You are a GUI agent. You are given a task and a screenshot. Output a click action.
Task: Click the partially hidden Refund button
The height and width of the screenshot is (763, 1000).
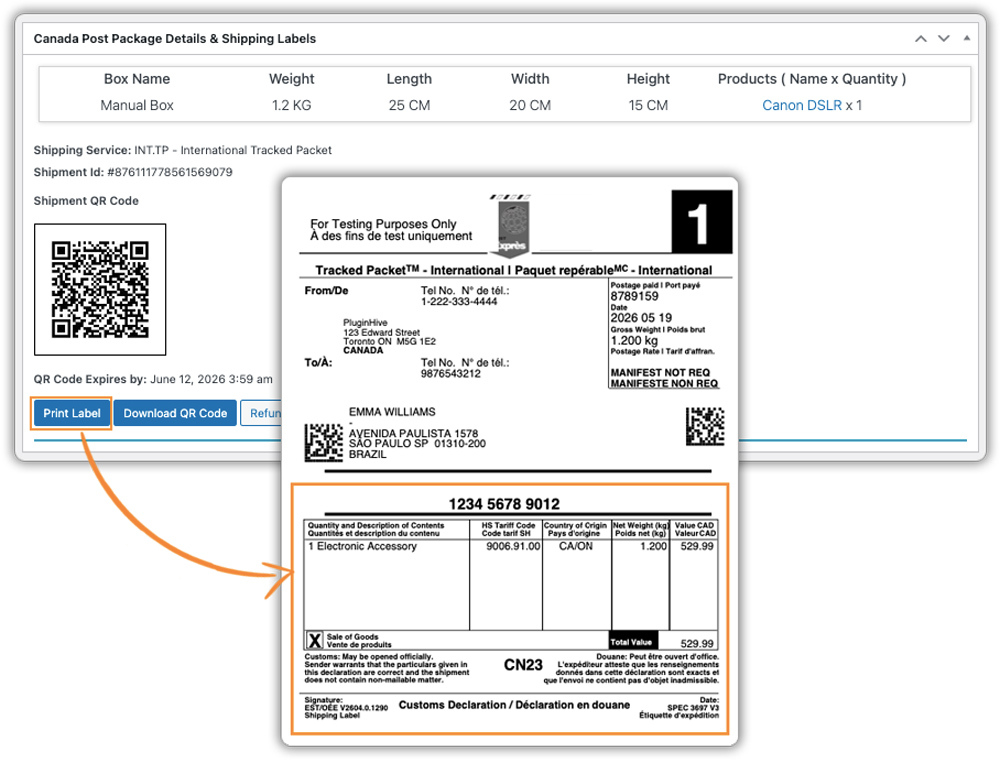[x=261, y=413]
